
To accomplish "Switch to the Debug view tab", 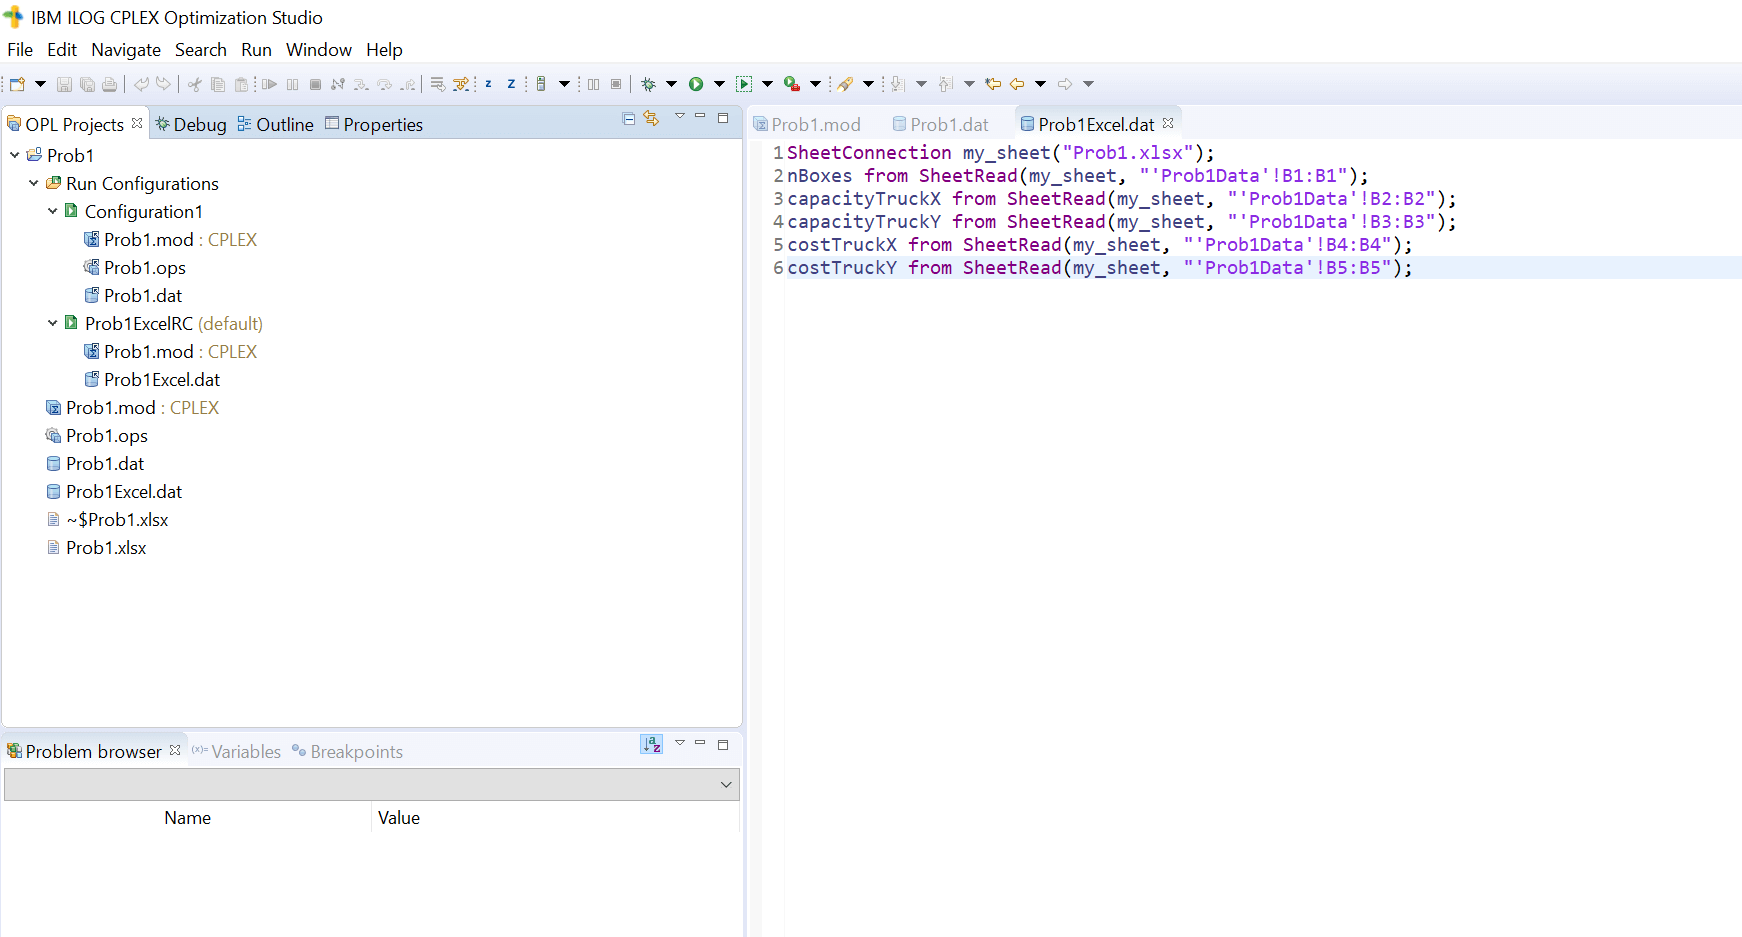I will coord(191,124).
